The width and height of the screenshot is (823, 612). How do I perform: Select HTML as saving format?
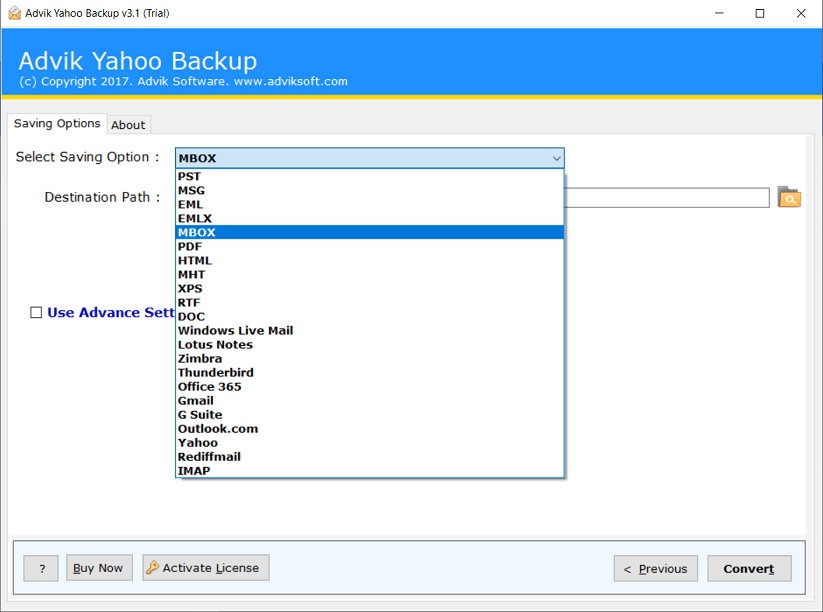[x=370, y=260]
